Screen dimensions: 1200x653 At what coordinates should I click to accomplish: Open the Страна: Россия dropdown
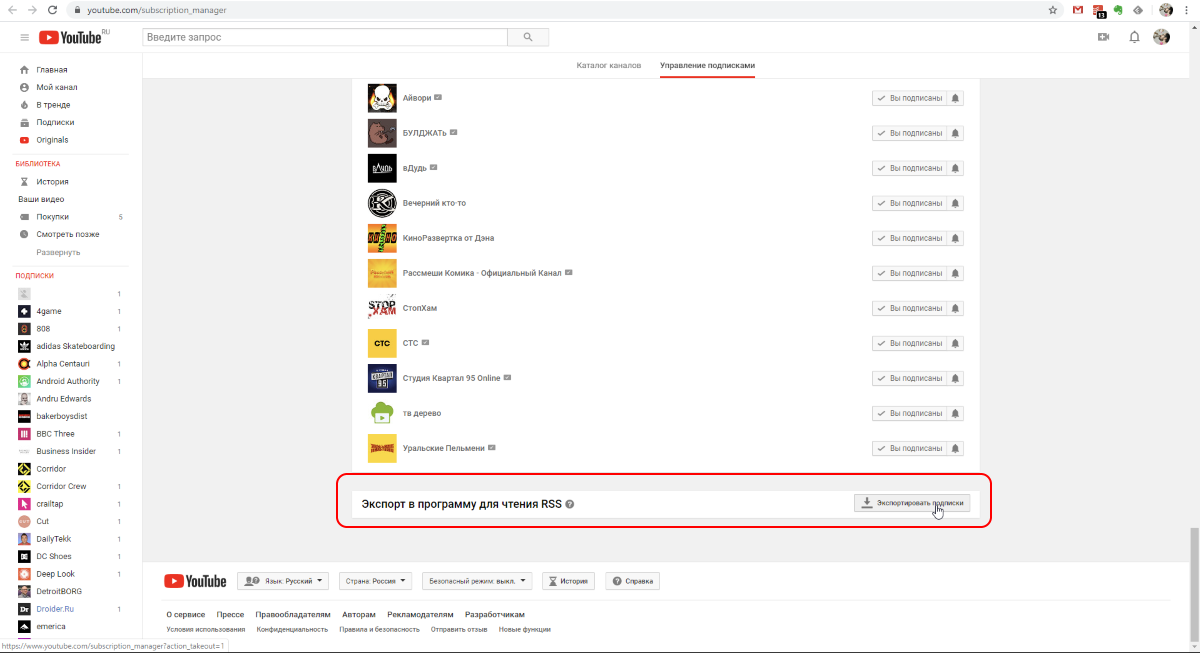coord(375,580)
